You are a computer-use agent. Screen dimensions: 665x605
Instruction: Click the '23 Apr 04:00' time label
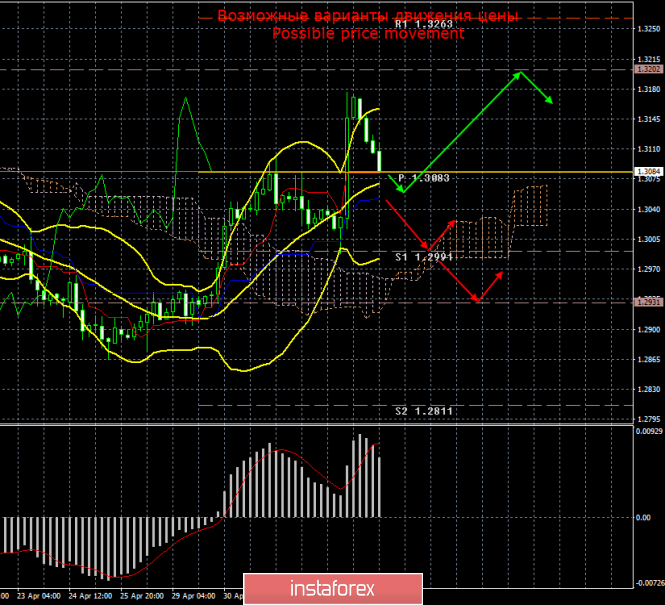(39, 596)
